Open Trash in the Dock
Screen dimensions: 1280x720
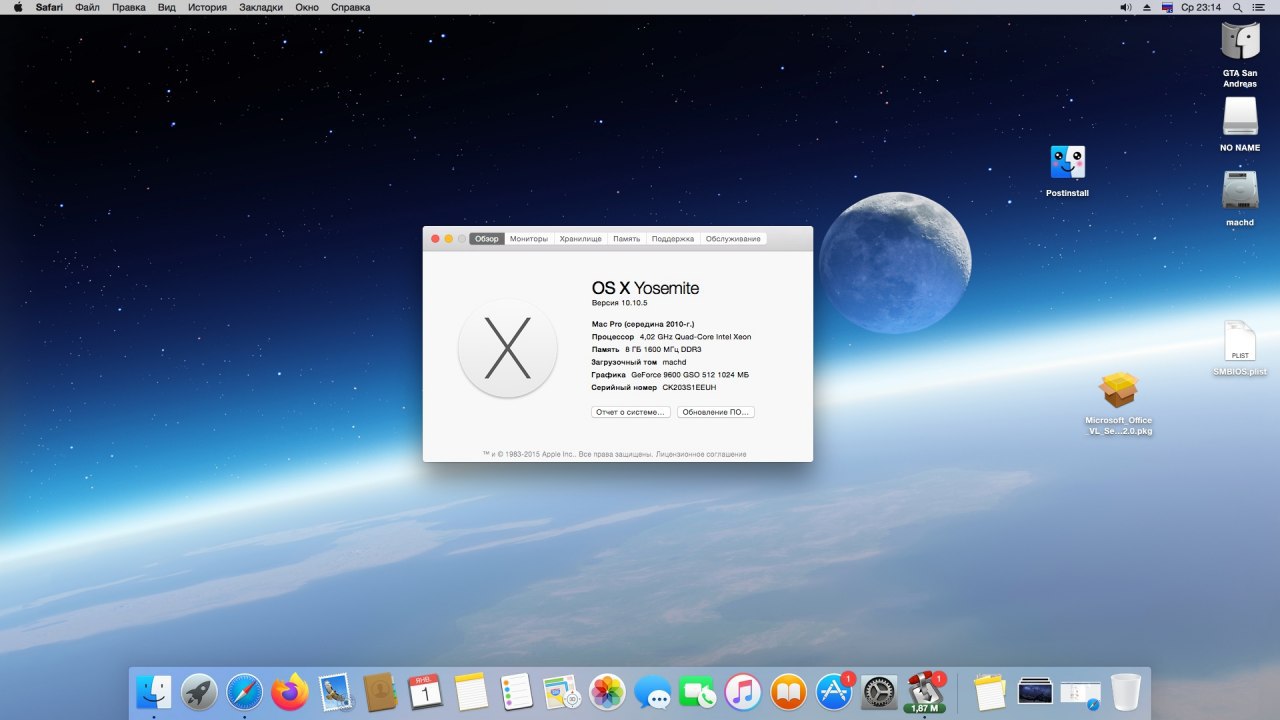1125,691
